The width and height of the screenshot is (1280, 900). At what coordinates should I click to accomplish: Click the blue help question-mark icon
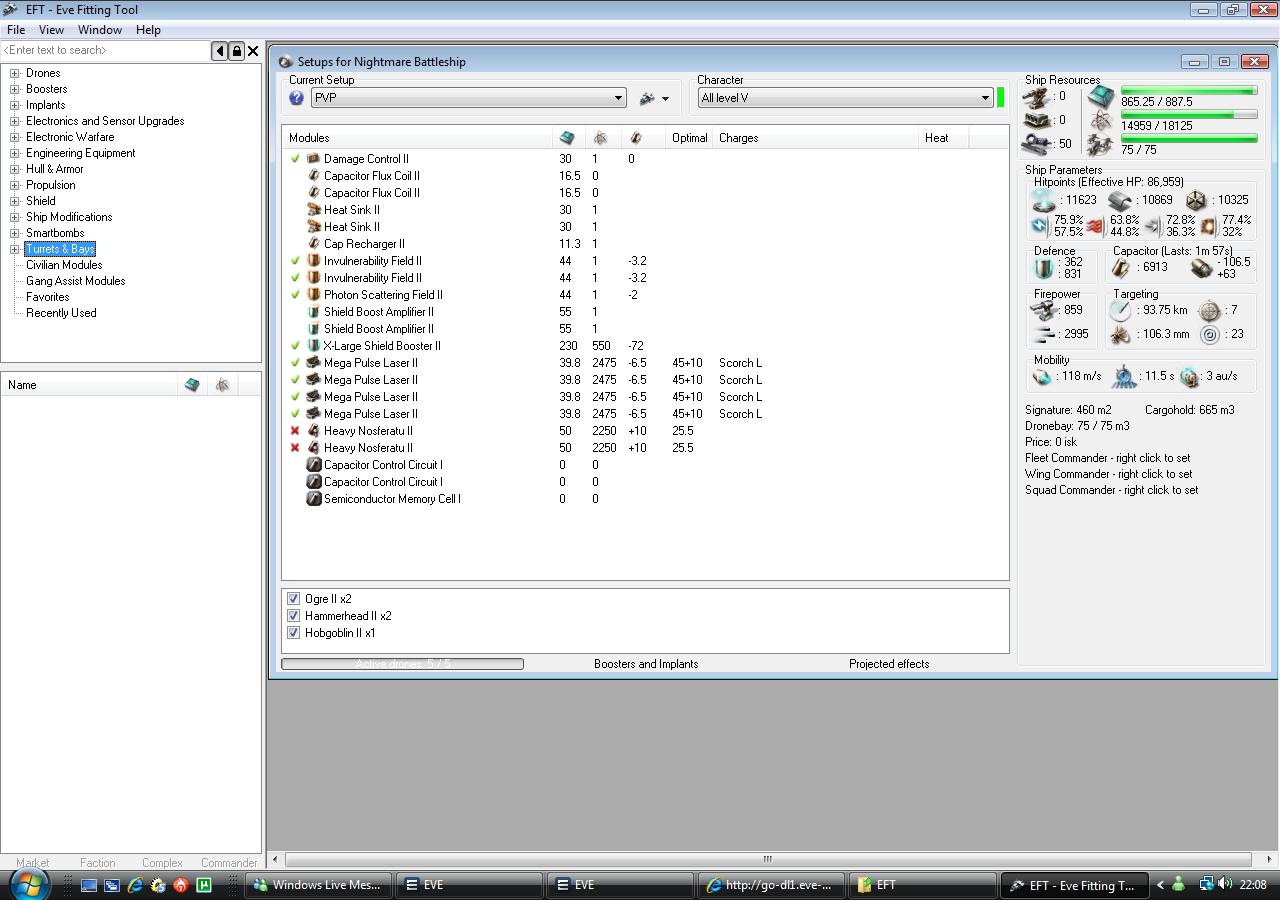point(296,98)
